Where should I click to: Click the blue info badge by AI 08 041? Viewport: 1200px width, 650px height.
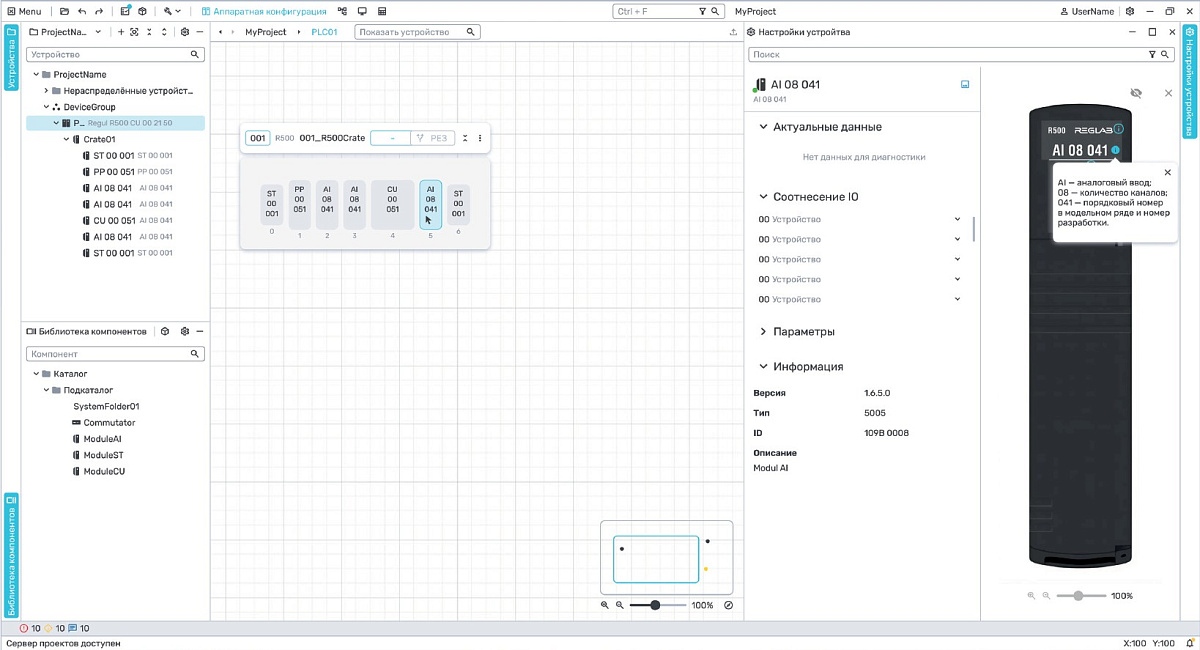coord(1116,150)
